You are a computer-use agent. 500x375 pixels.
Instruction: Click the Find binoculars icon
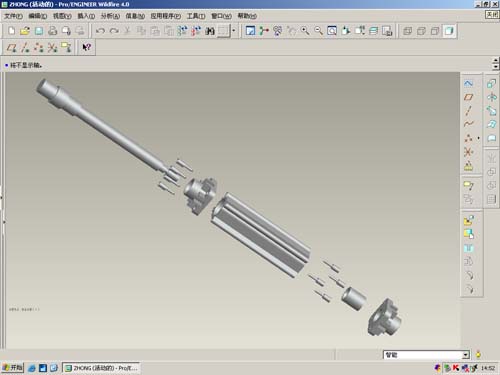(x=210, y=31)
